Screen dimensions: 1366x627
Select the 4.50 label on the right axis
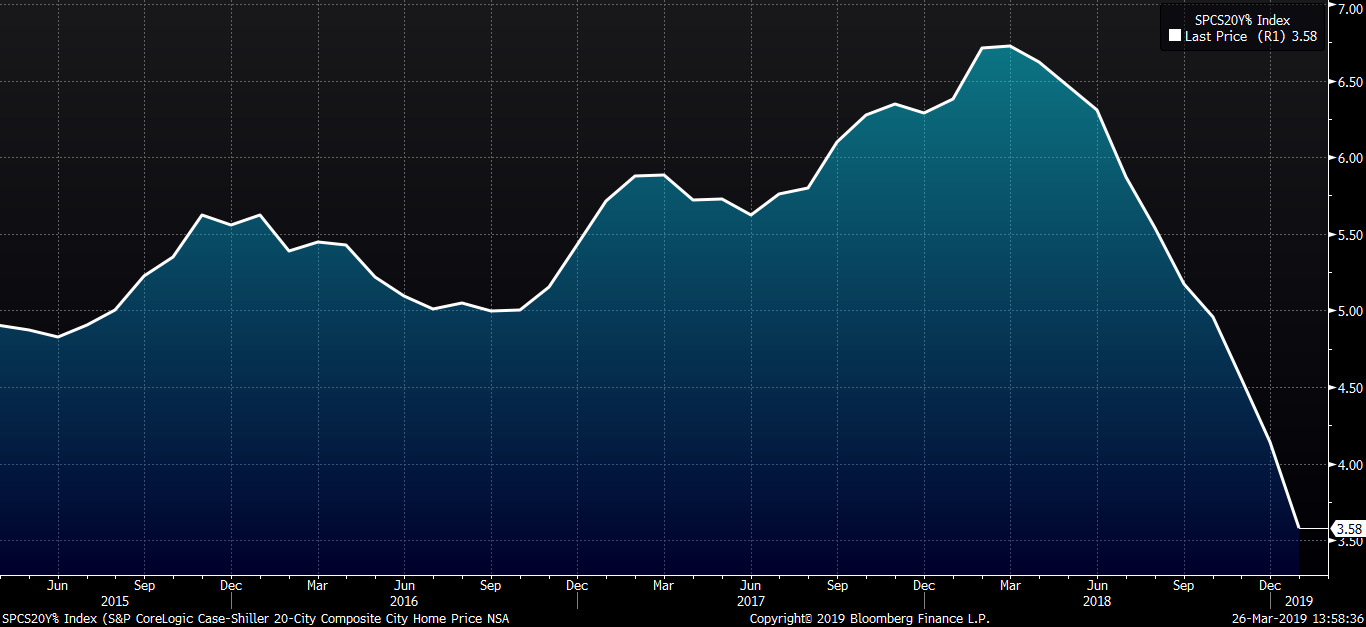[x=1348, y=388]
